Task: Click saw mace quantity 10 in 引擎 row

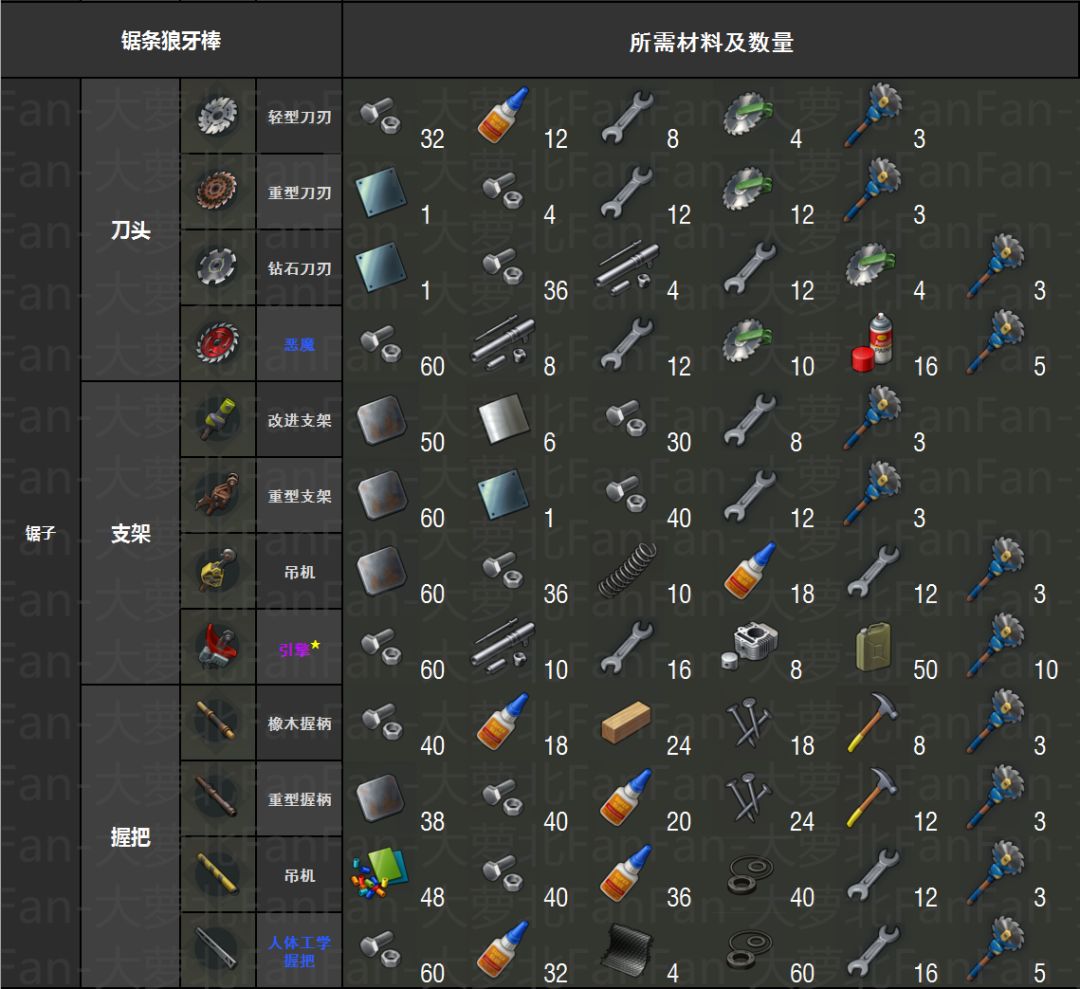Action: pos(1046,669)
